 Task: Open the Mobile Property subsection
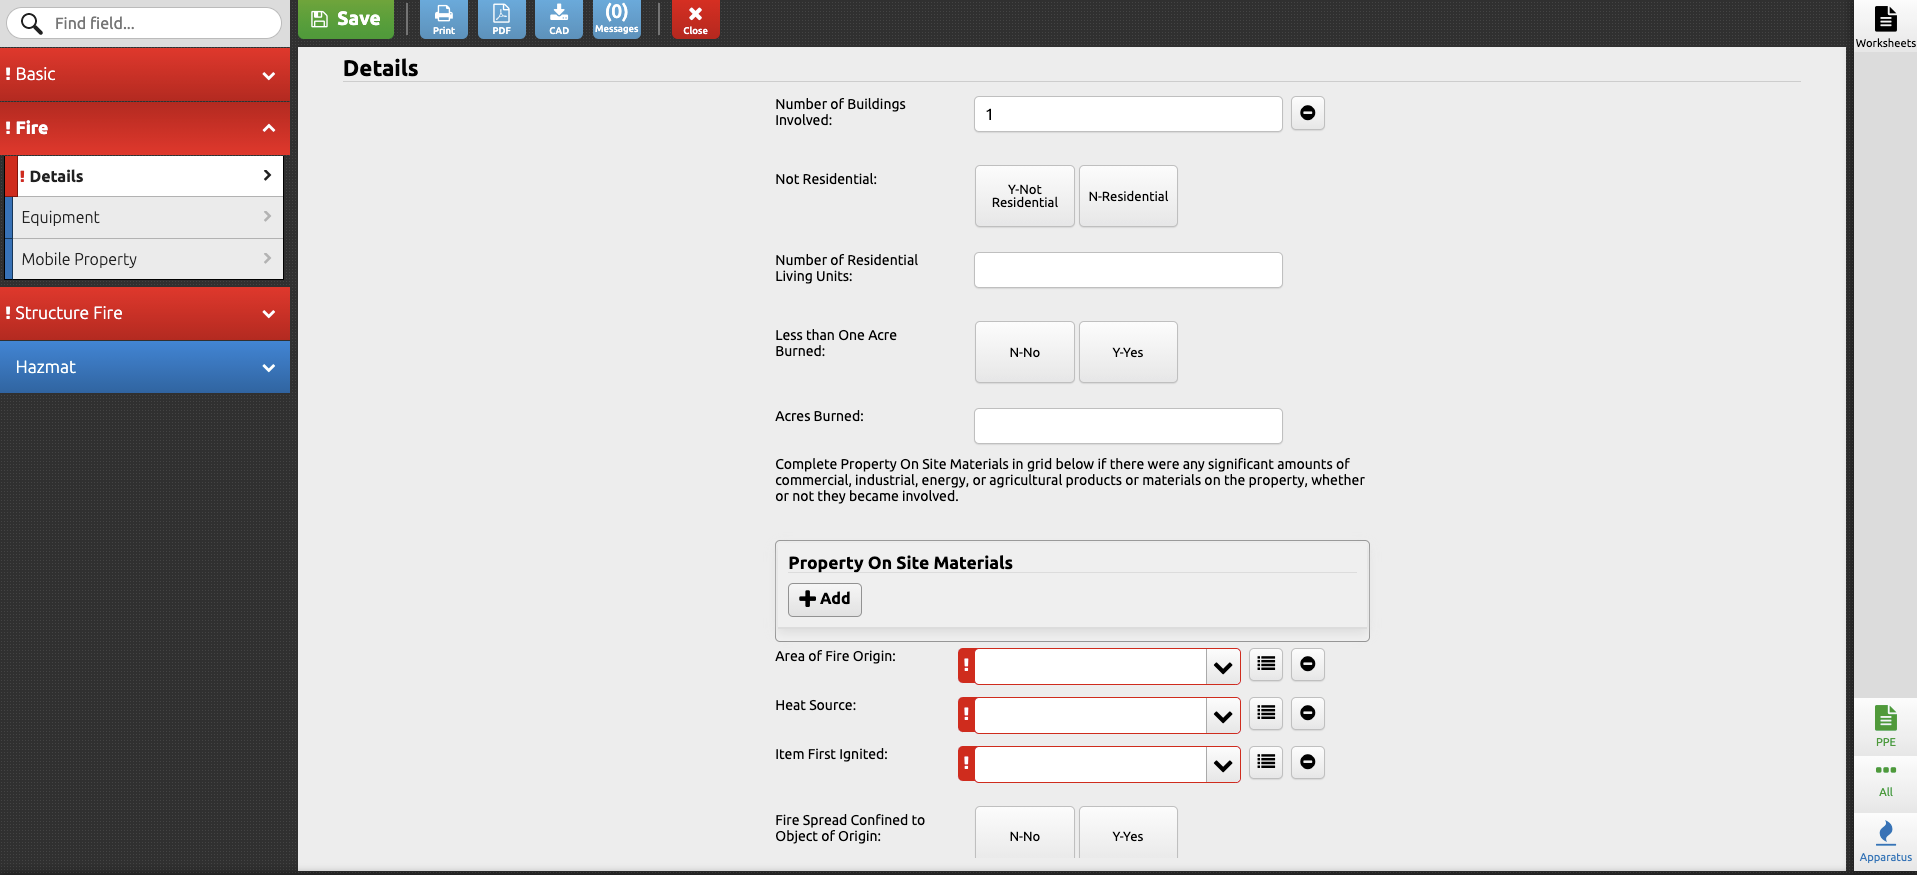(145, 259)
